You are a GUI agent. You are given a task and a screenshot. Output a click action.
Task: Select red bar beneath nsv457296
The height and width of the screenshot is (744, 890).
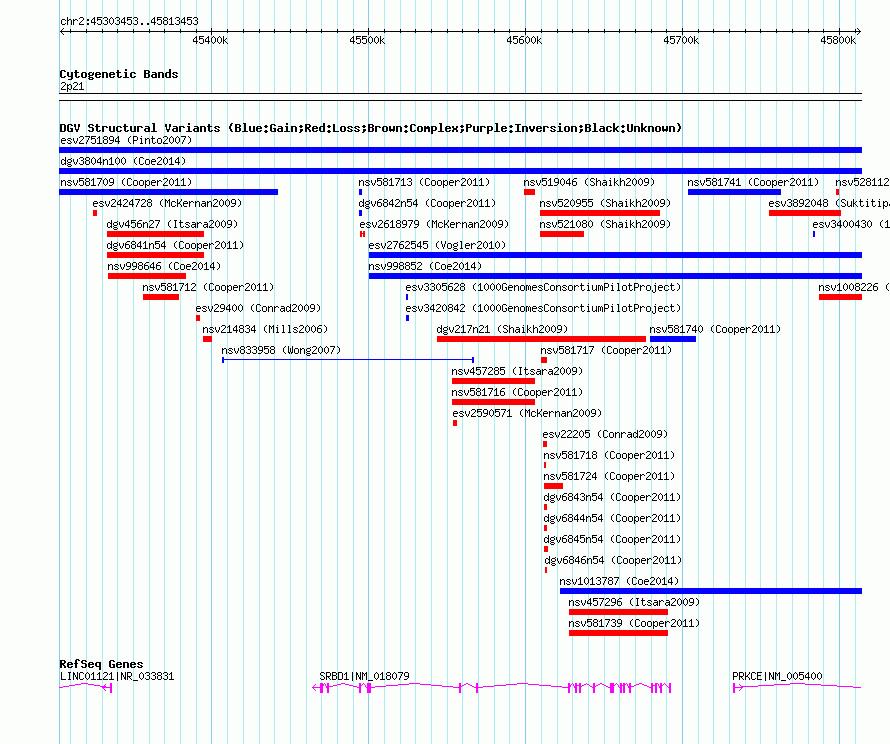(619, 612)
